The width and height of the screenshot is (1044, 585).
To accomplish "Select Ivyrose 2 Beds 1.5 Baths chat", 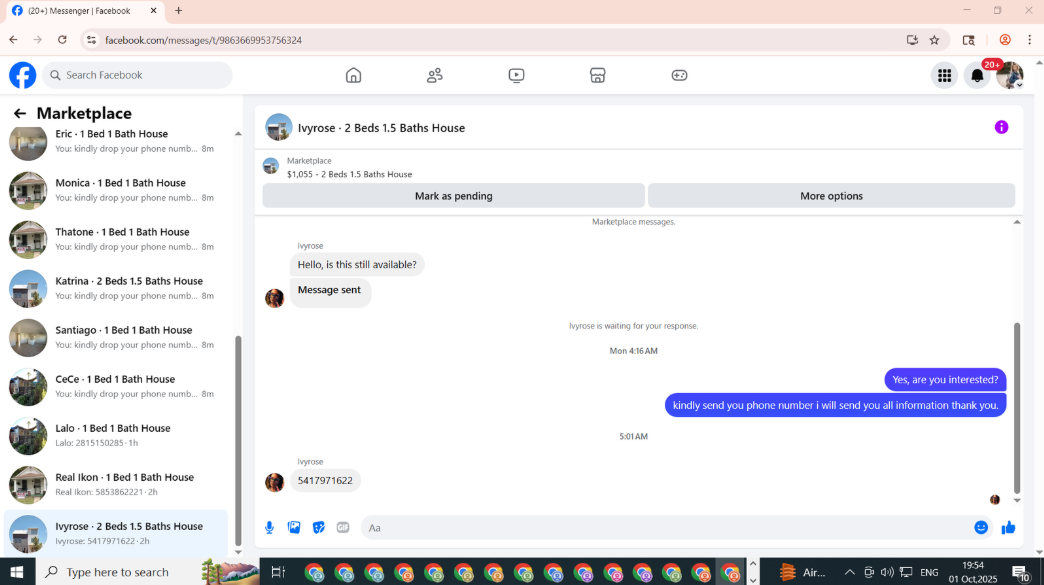I will 116,533.
